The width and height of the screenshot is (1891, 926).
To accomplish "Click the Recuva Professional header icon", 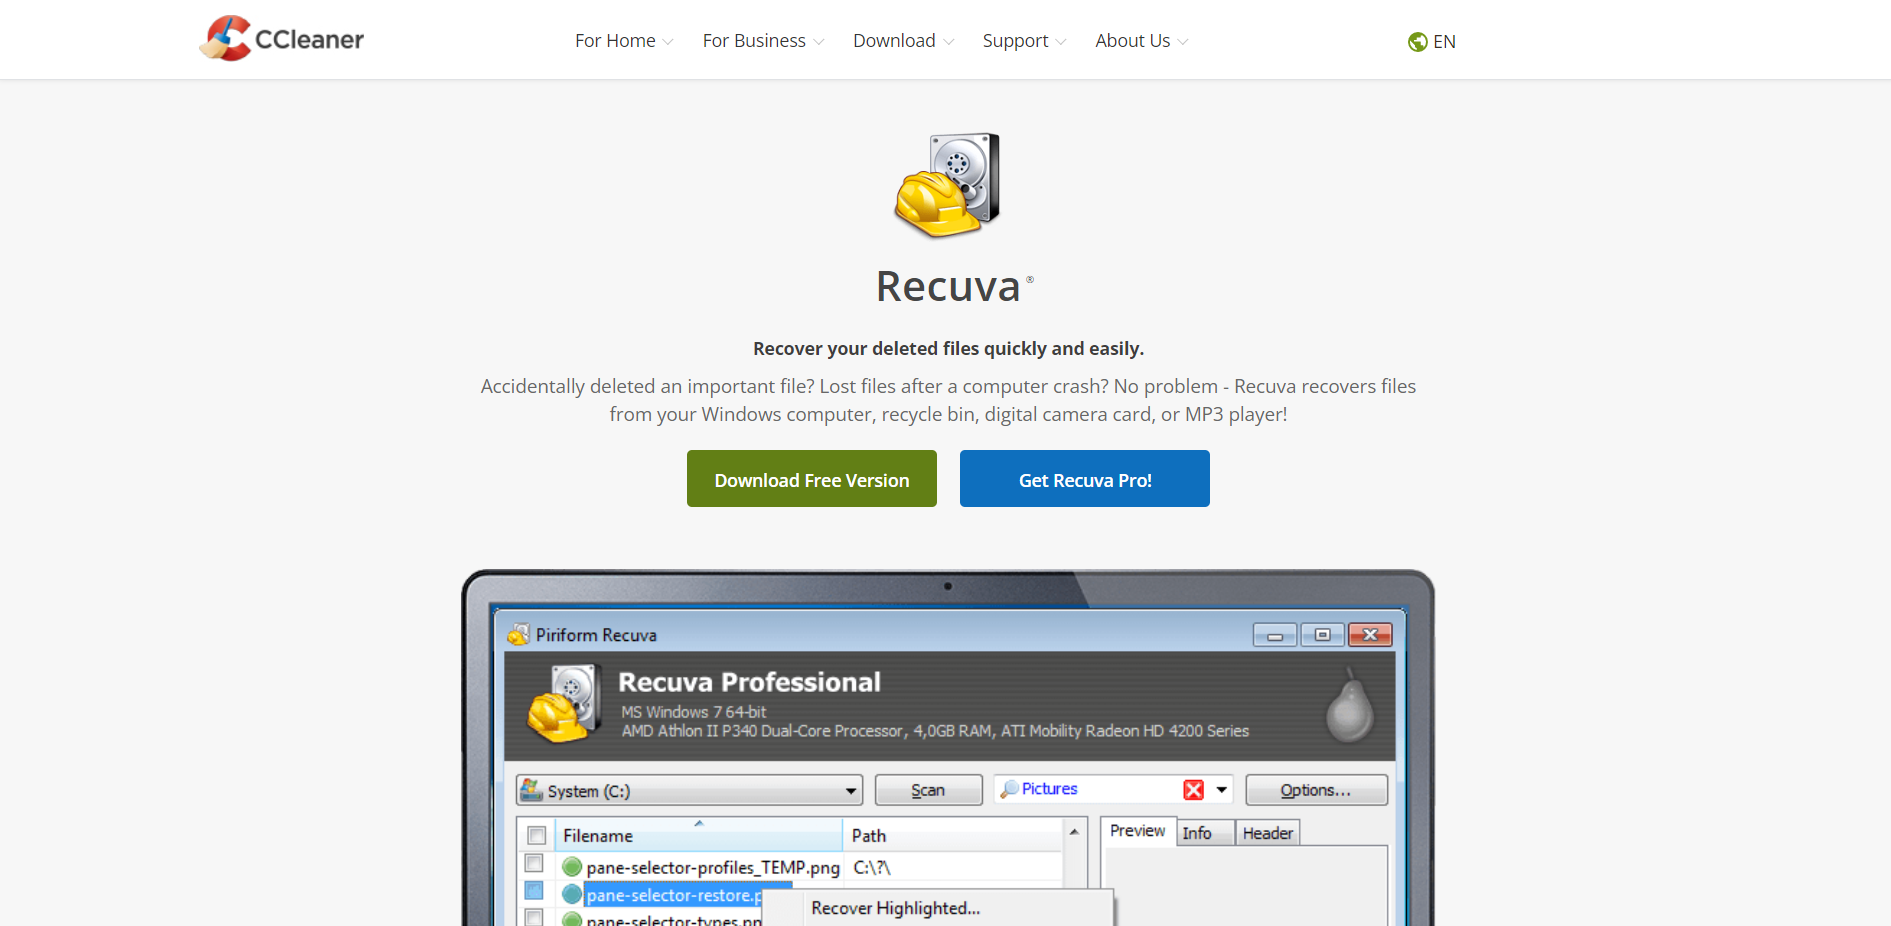I will pos(564,705).
